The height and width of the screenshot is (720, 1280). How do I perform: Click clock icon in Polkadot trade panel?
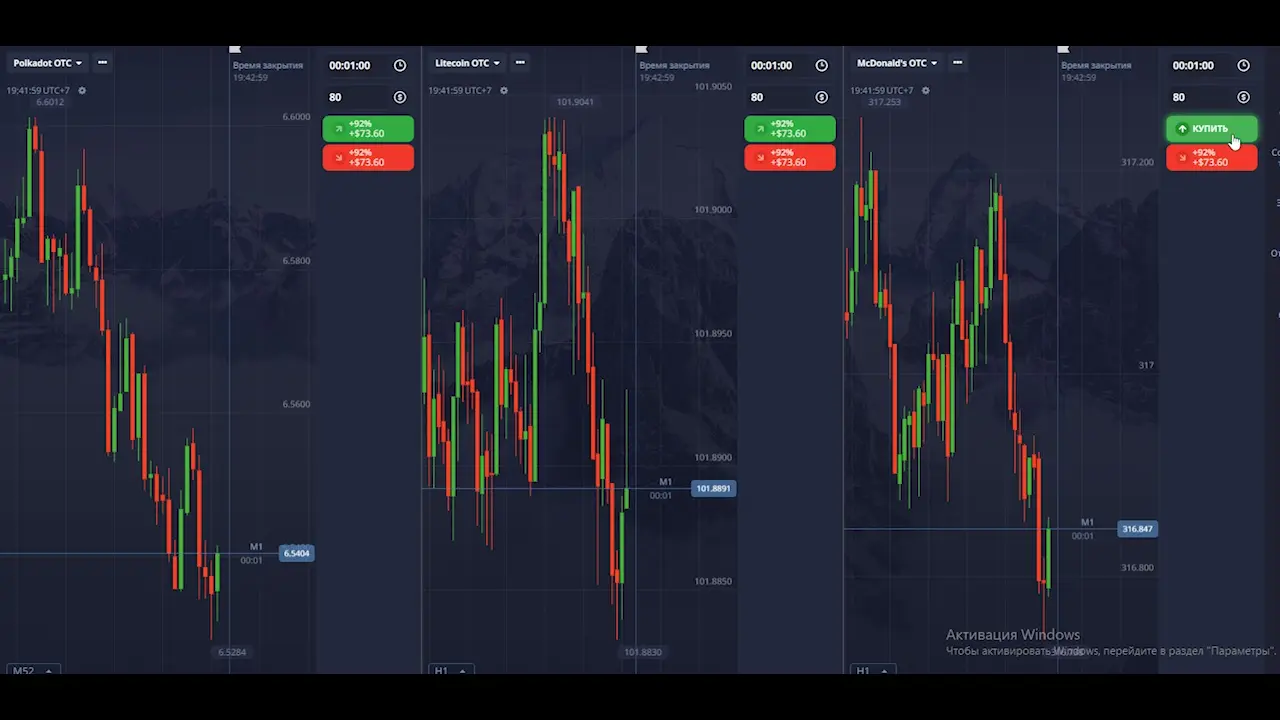[400, 65]
